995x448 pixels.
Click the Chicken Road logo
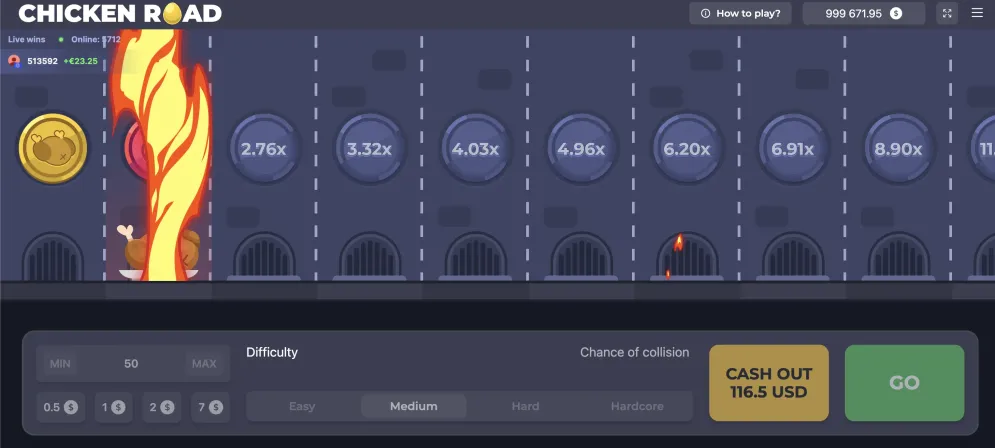click(120, 13)
